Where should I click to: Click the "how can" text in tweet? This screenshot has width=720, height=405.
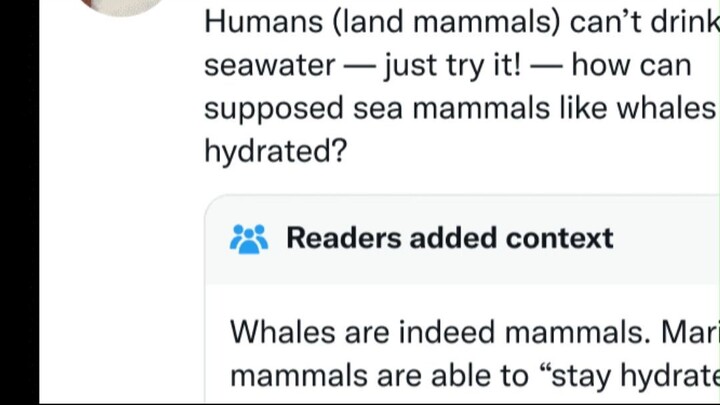click(x=631, y=65)
